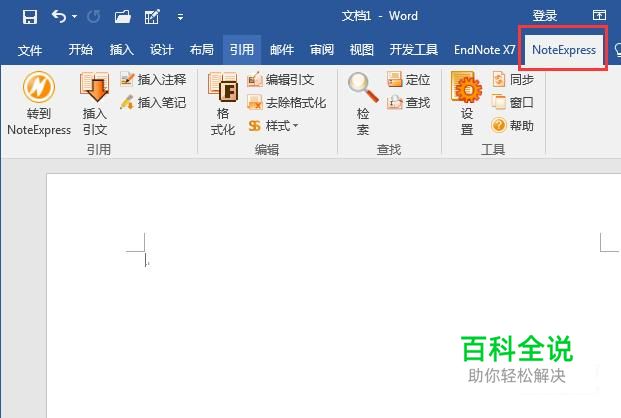Click the ribbon display options icon

(x=599, y=15)
